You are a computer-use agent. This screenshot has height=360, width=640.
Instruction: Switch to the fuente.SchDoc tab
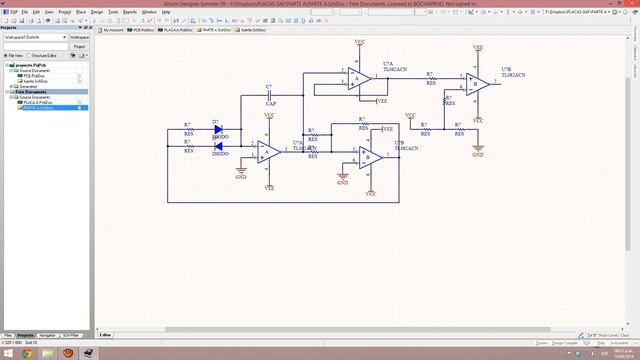pyautogui.click(x=250, y=30)
